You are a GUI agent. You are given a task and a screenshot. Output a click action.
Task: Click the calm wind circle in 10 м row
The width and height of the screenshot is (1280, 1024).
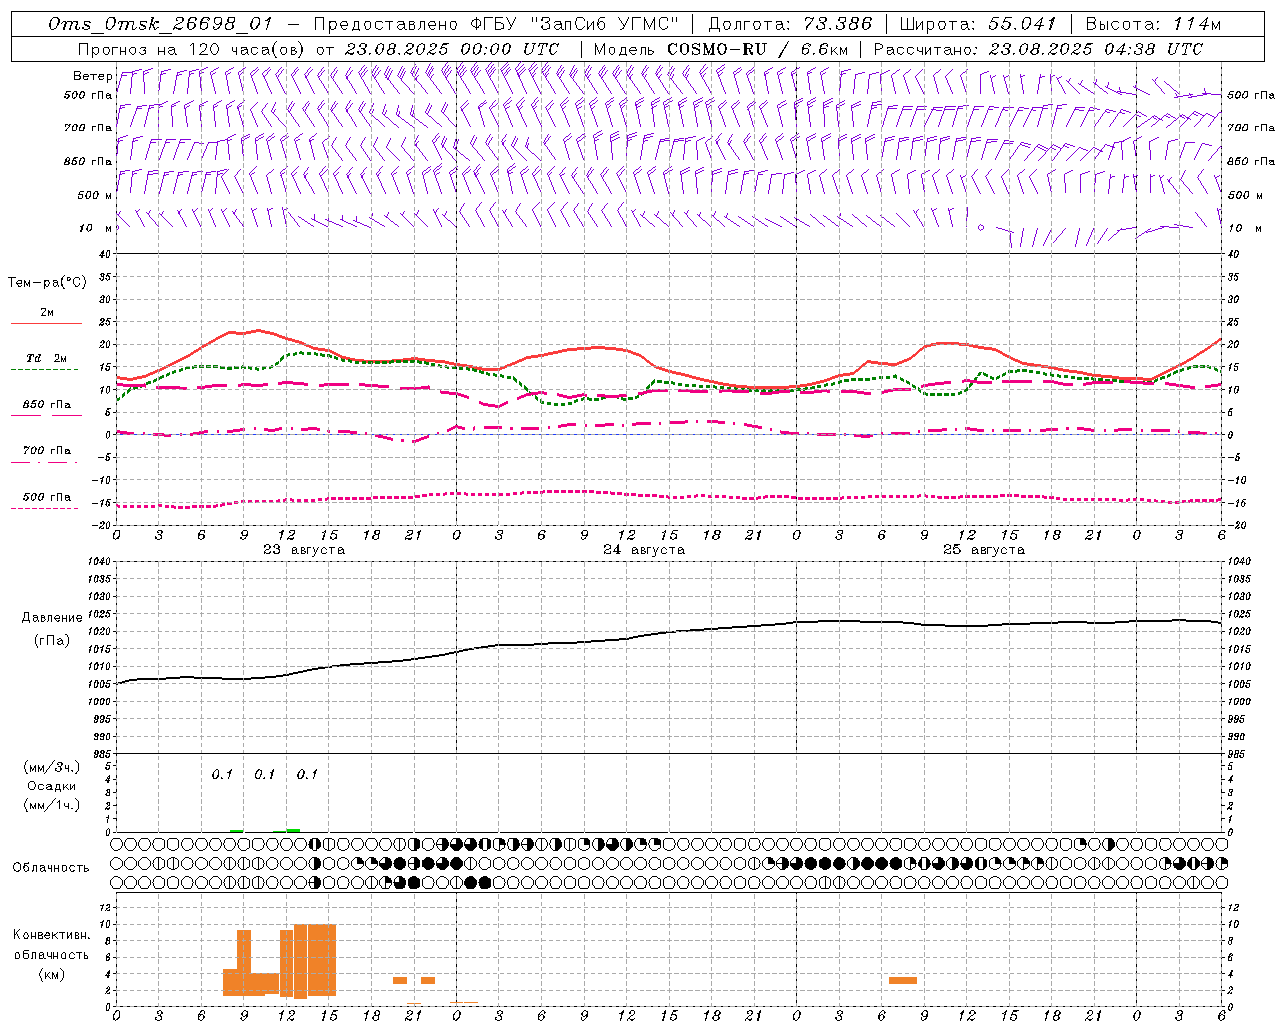coord(981,228)
